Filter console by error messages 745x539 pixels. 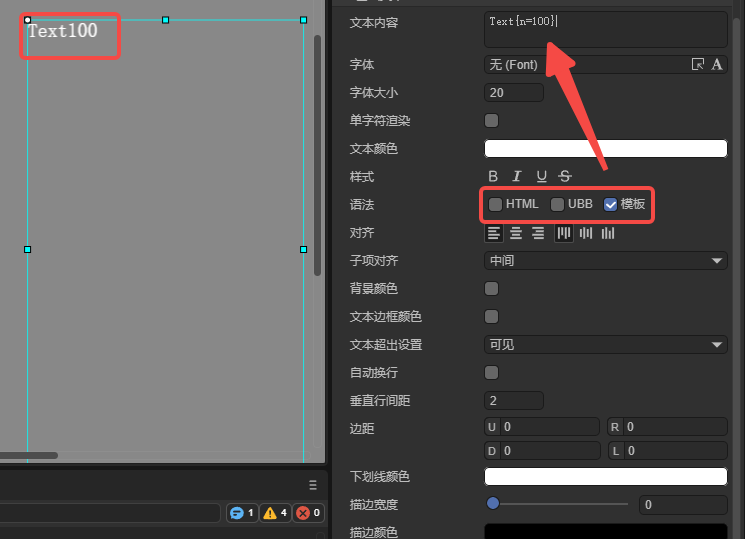pos(308,513)
